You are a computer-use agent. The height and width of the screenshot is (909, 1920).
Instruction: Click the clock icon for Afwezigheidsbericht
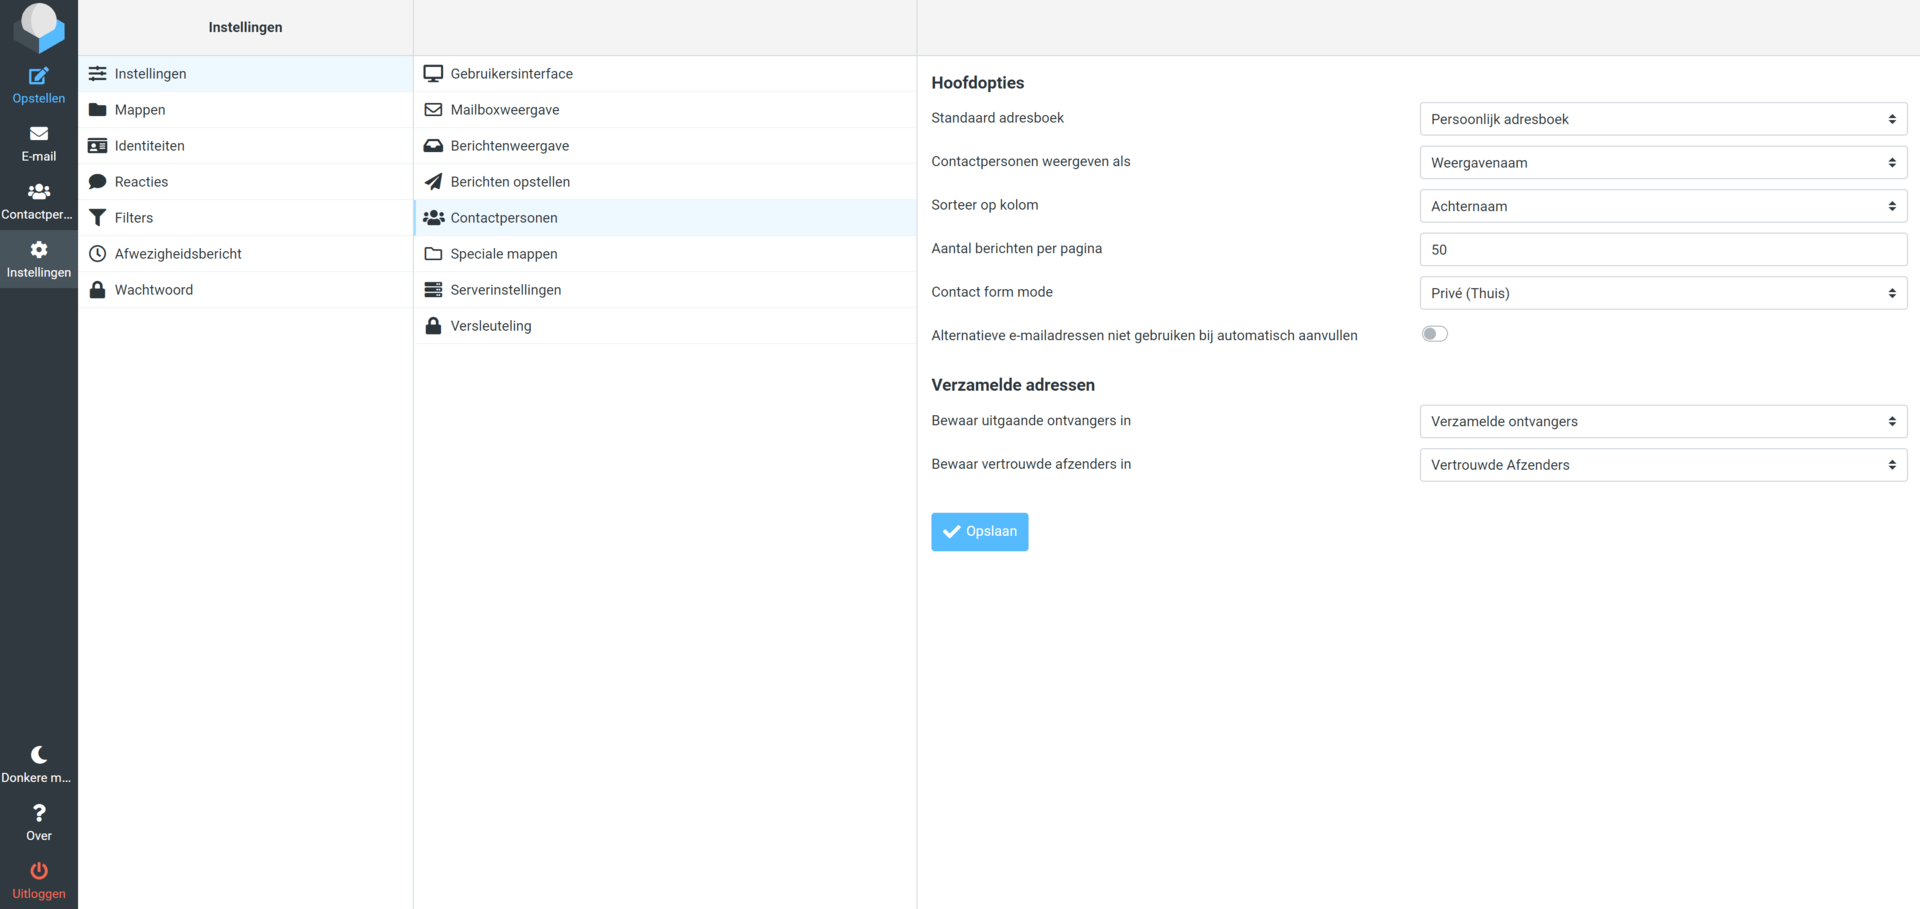tap(97, 254)
